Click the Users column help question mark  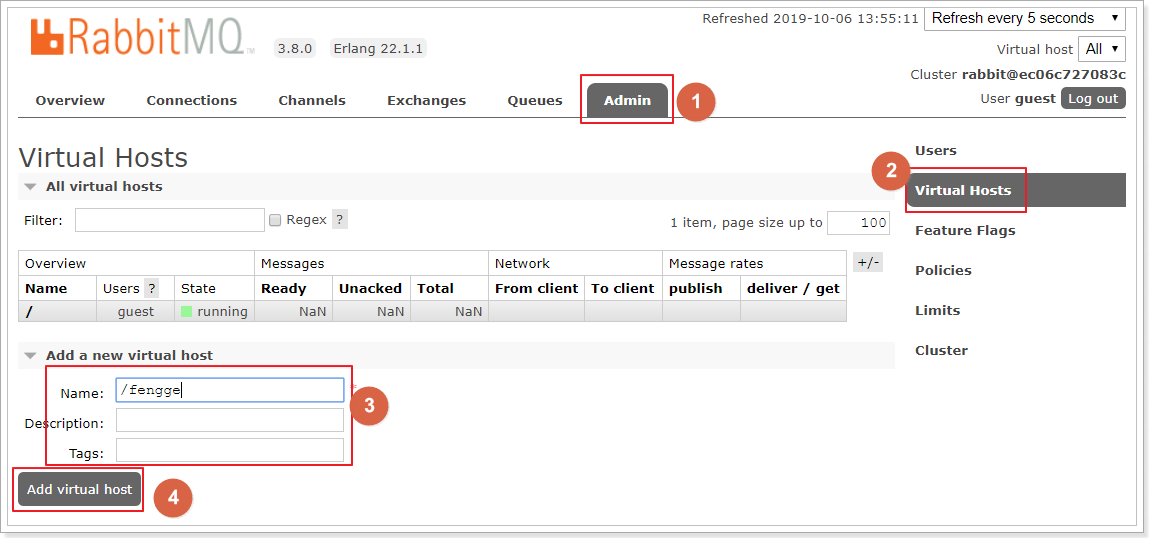point(151,288)
